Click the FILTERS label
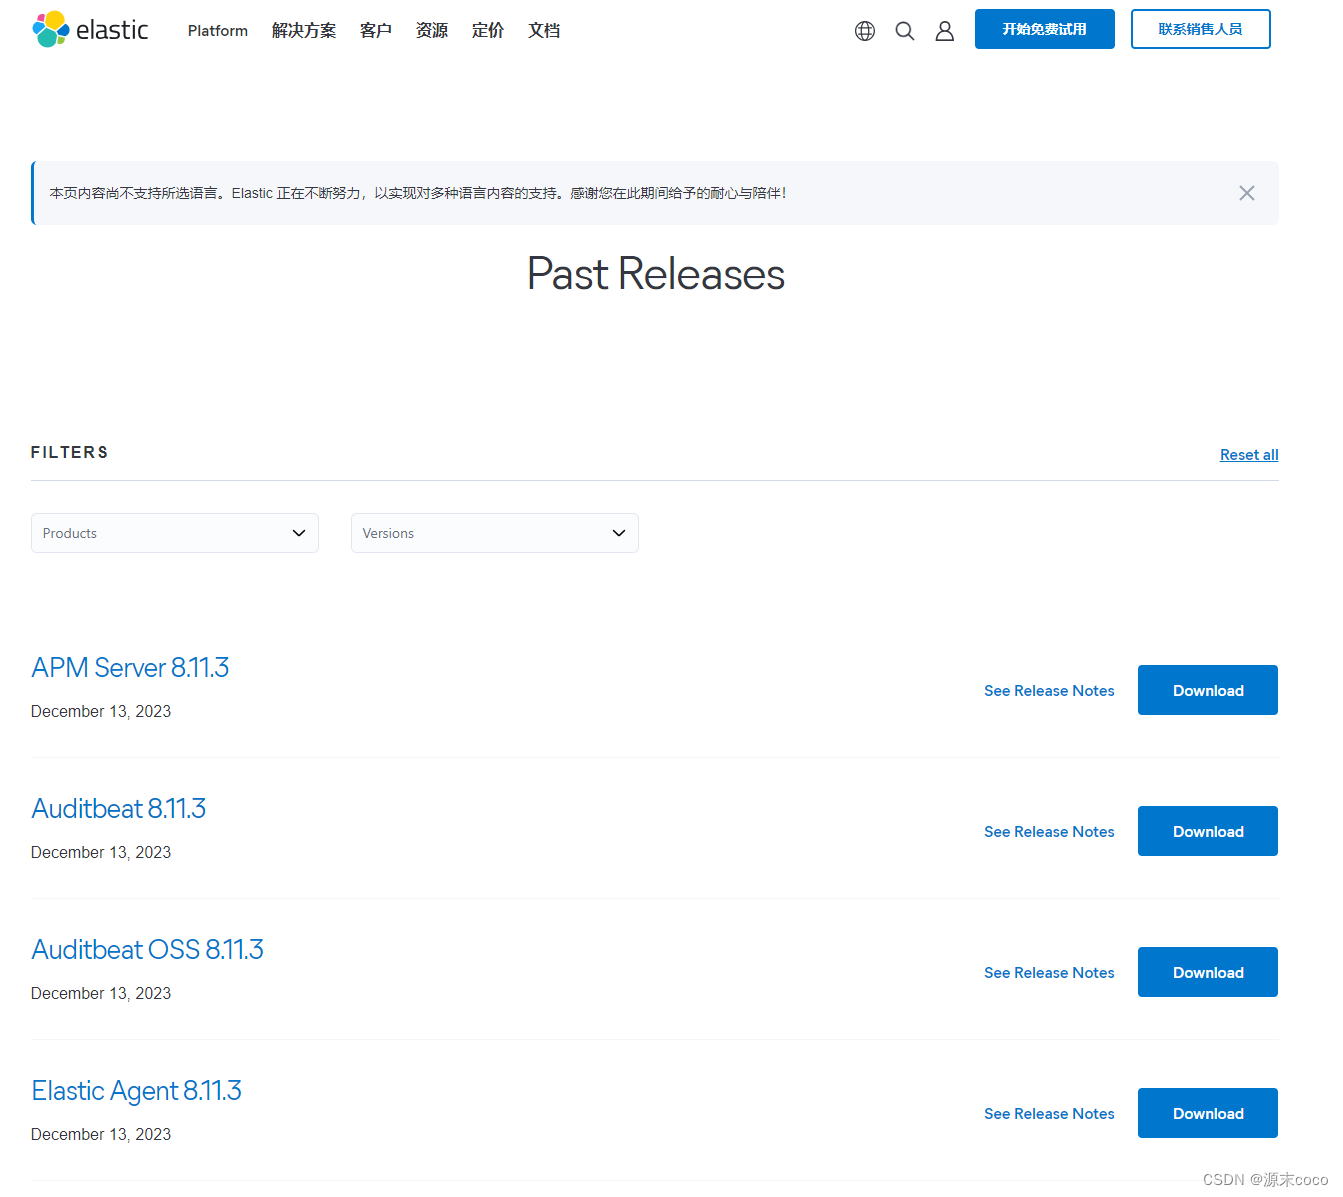1343x1197 pixels. coord(70,452)
